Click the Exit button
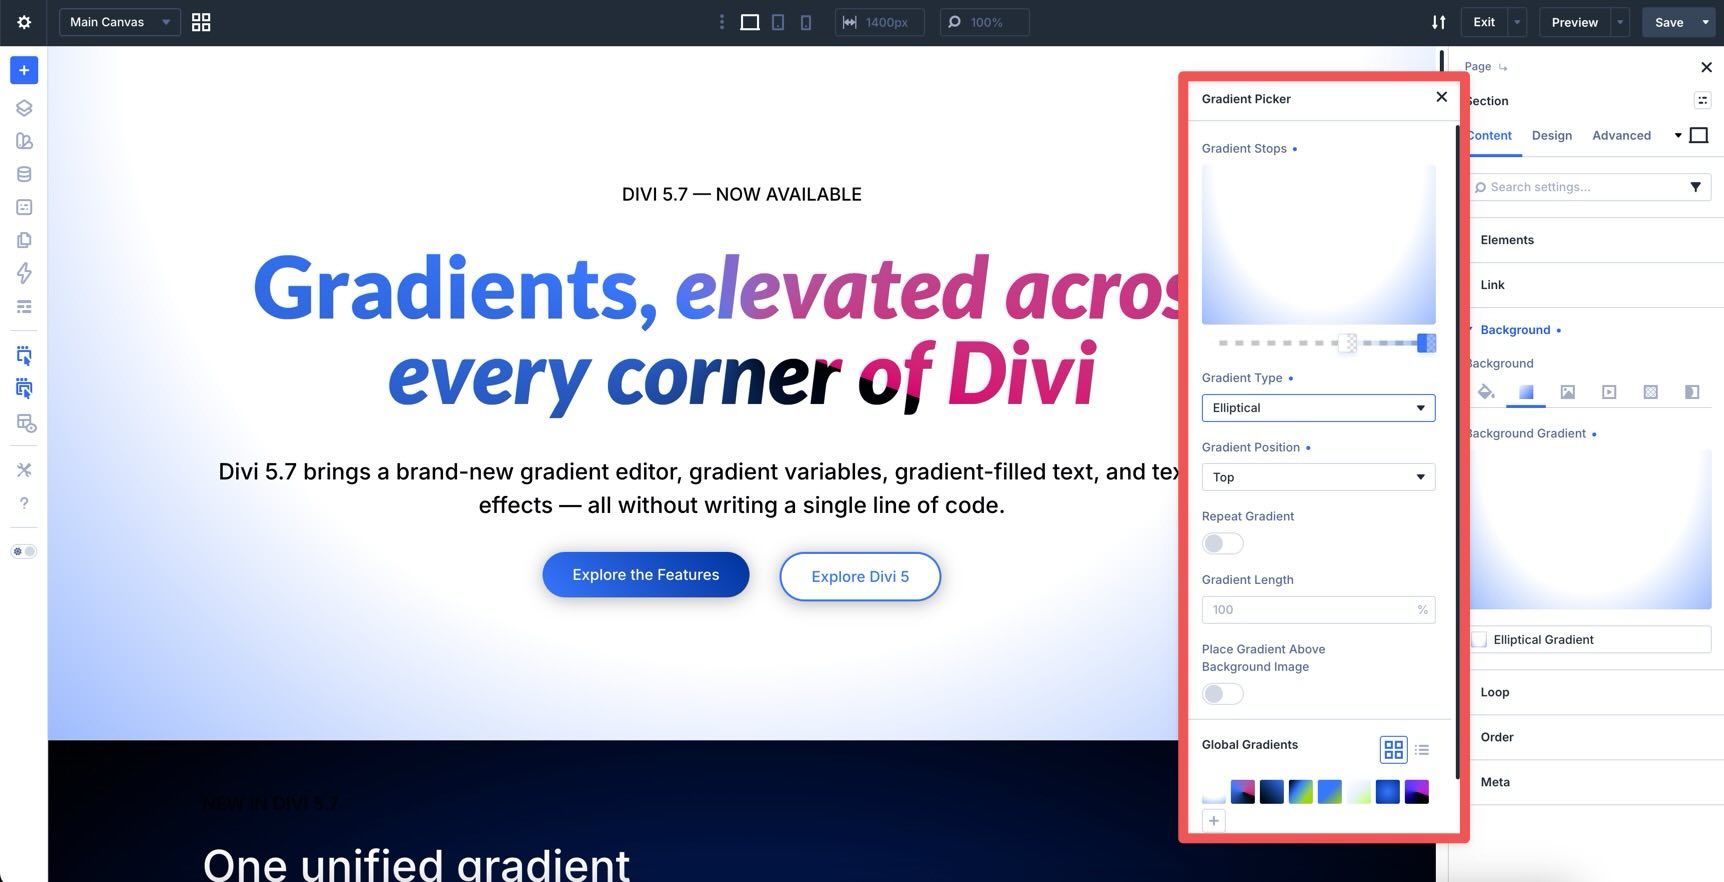 [x=1484, y=22]
